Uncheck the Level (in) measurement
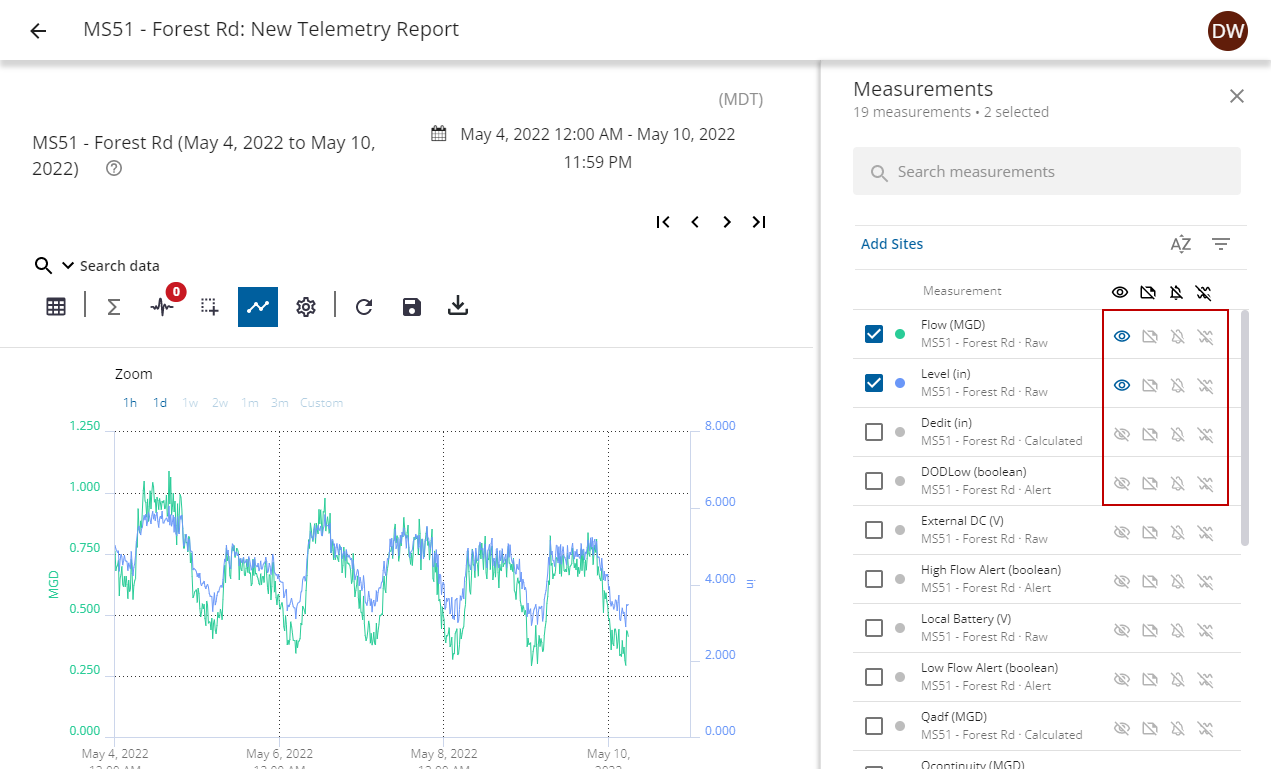This screenshot has height=769, width=1271. [872, 382]
